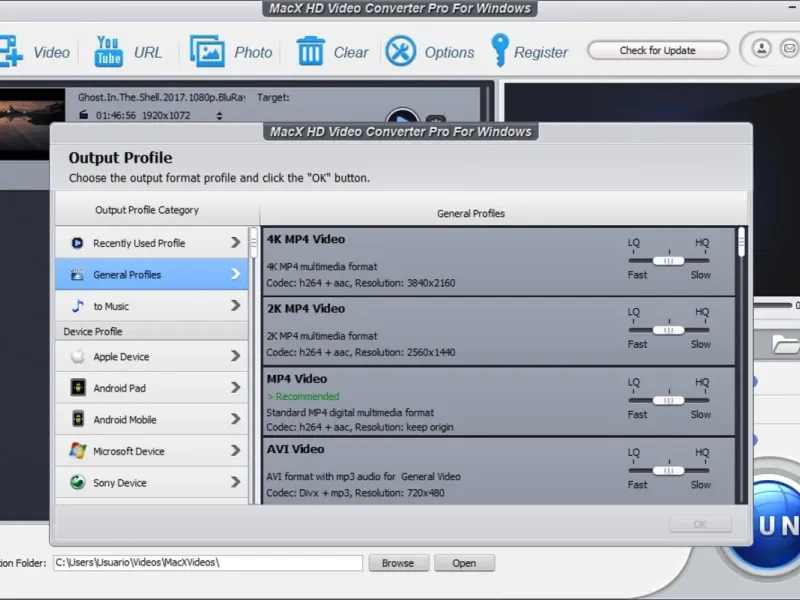Click the folder icon behind dialog
800x600 pixels.
tap(785, 344)
